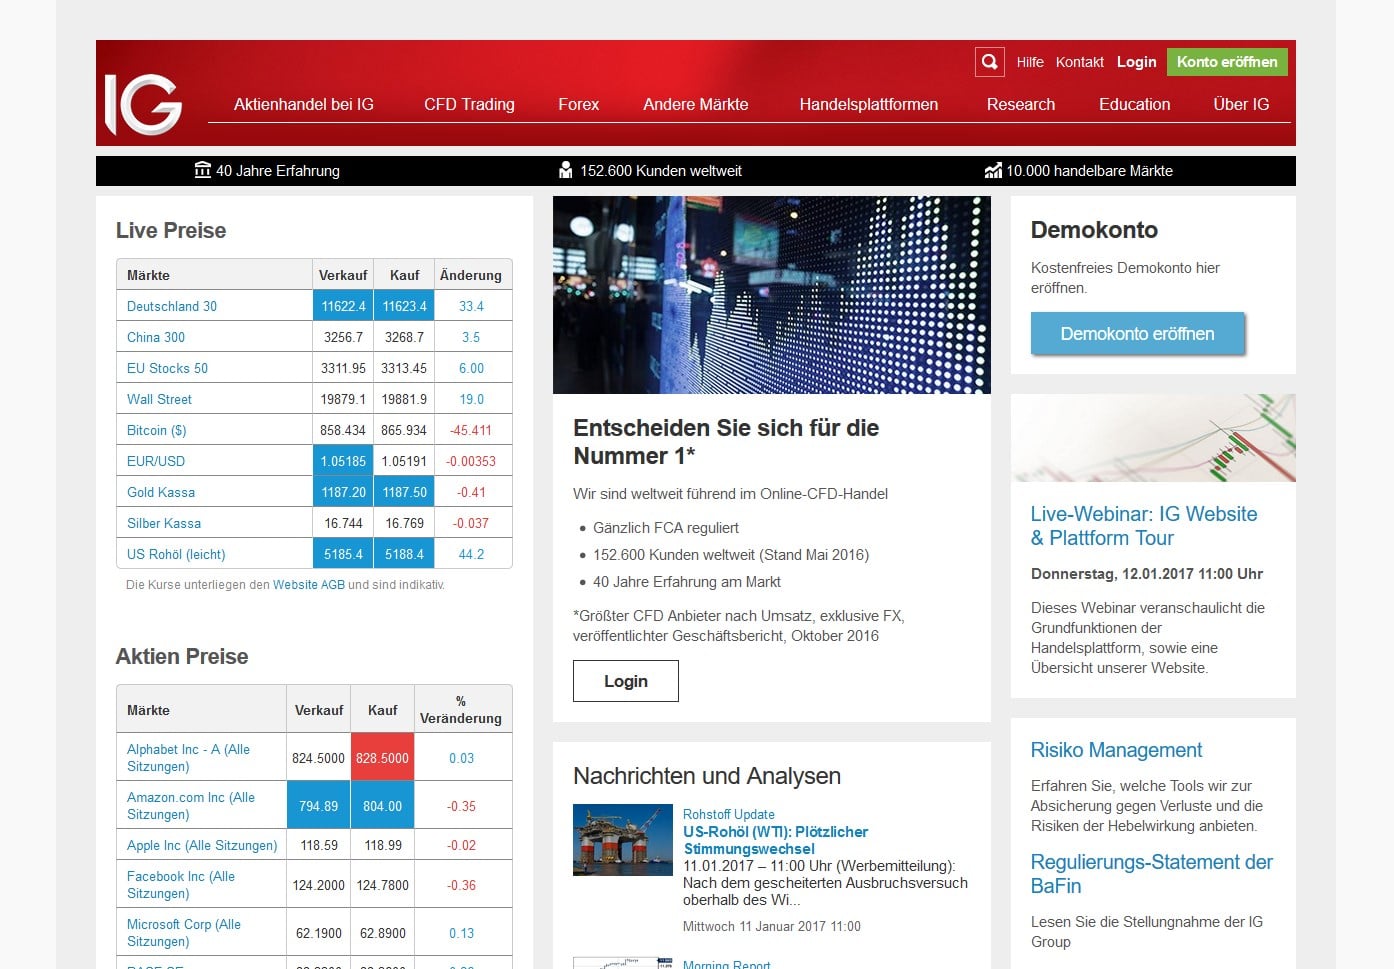1394x969 pixels.
Task: Click US Rohöl sell price 5185.4
Action: tap(343, 554)
